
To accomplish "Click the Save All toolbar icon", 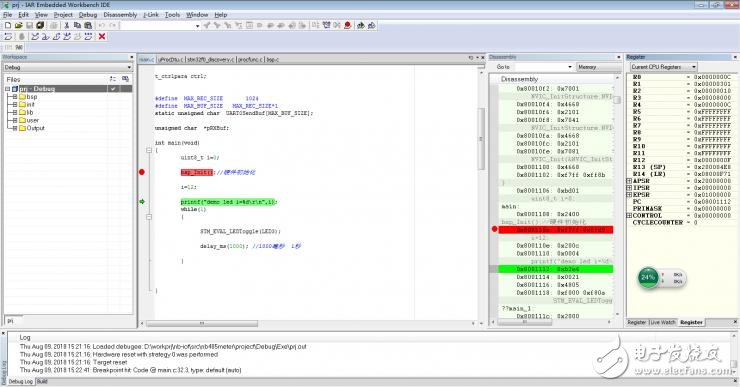I will 40,25.
